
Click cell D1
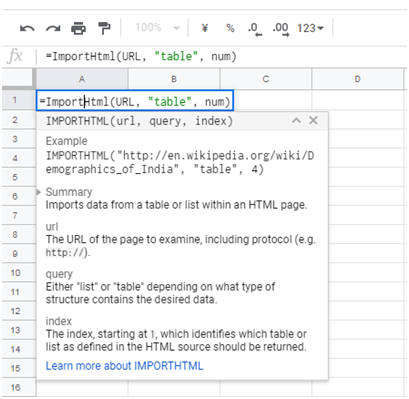click(x=357, y=100)
